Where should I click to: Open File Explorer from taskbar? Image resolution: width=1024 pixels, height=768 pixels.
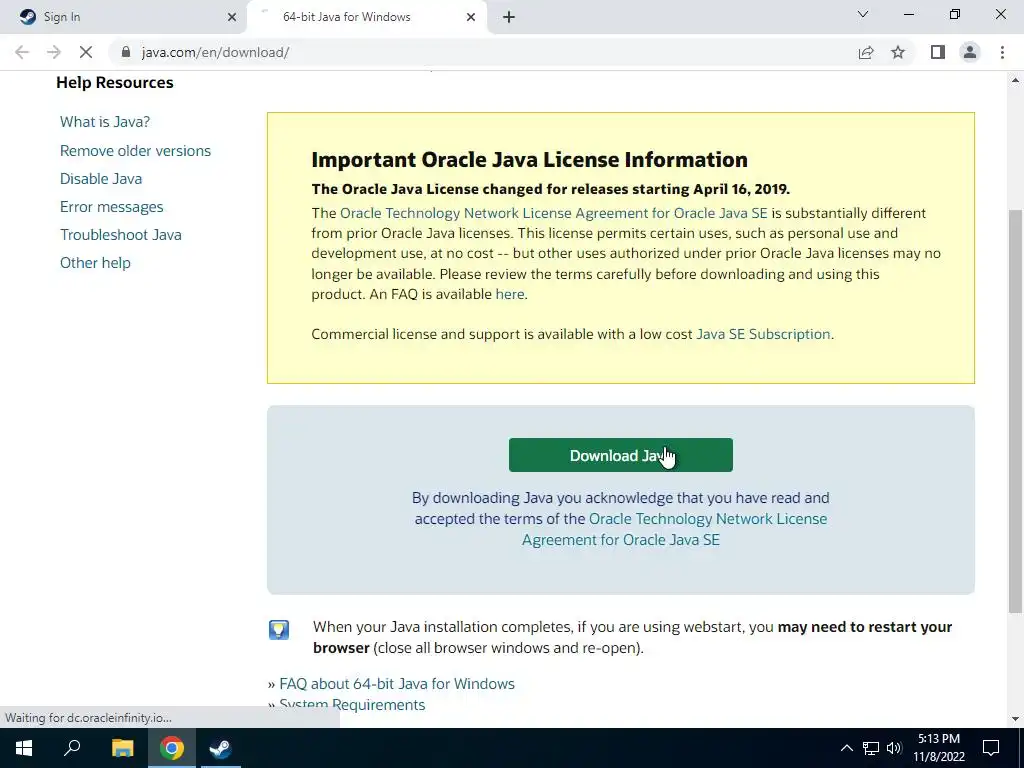coord(122,748)
